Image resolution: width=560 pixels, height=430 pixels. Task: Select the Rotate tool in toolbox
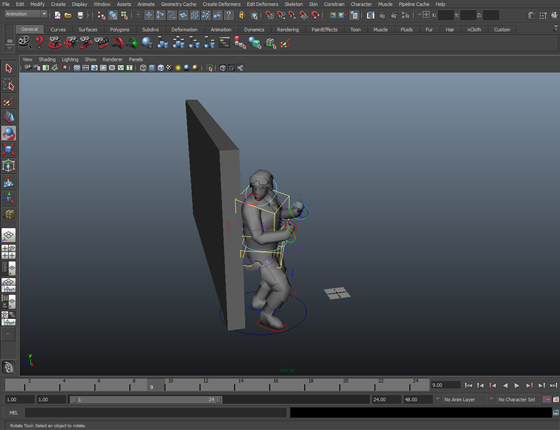pyautogui.click(x=9, y=133)
